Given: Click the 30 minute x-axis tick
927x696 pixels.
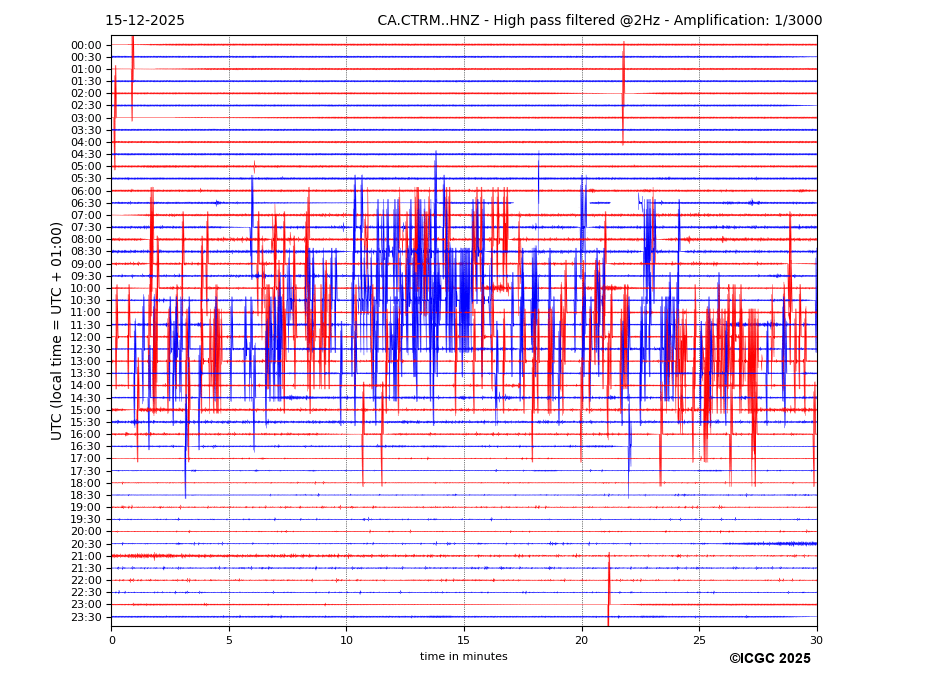Looking at the screenshot, I should pos(816,640).
